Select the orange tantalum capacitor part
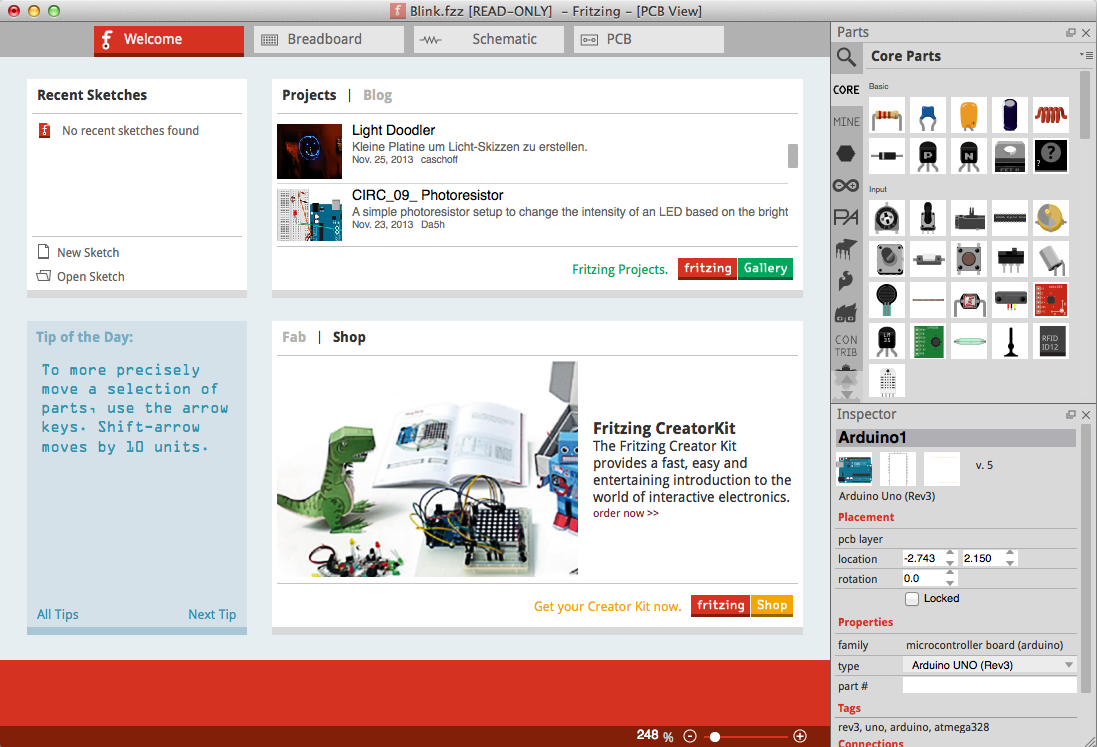The image size is (1097, 747). (x=969, y=115)
